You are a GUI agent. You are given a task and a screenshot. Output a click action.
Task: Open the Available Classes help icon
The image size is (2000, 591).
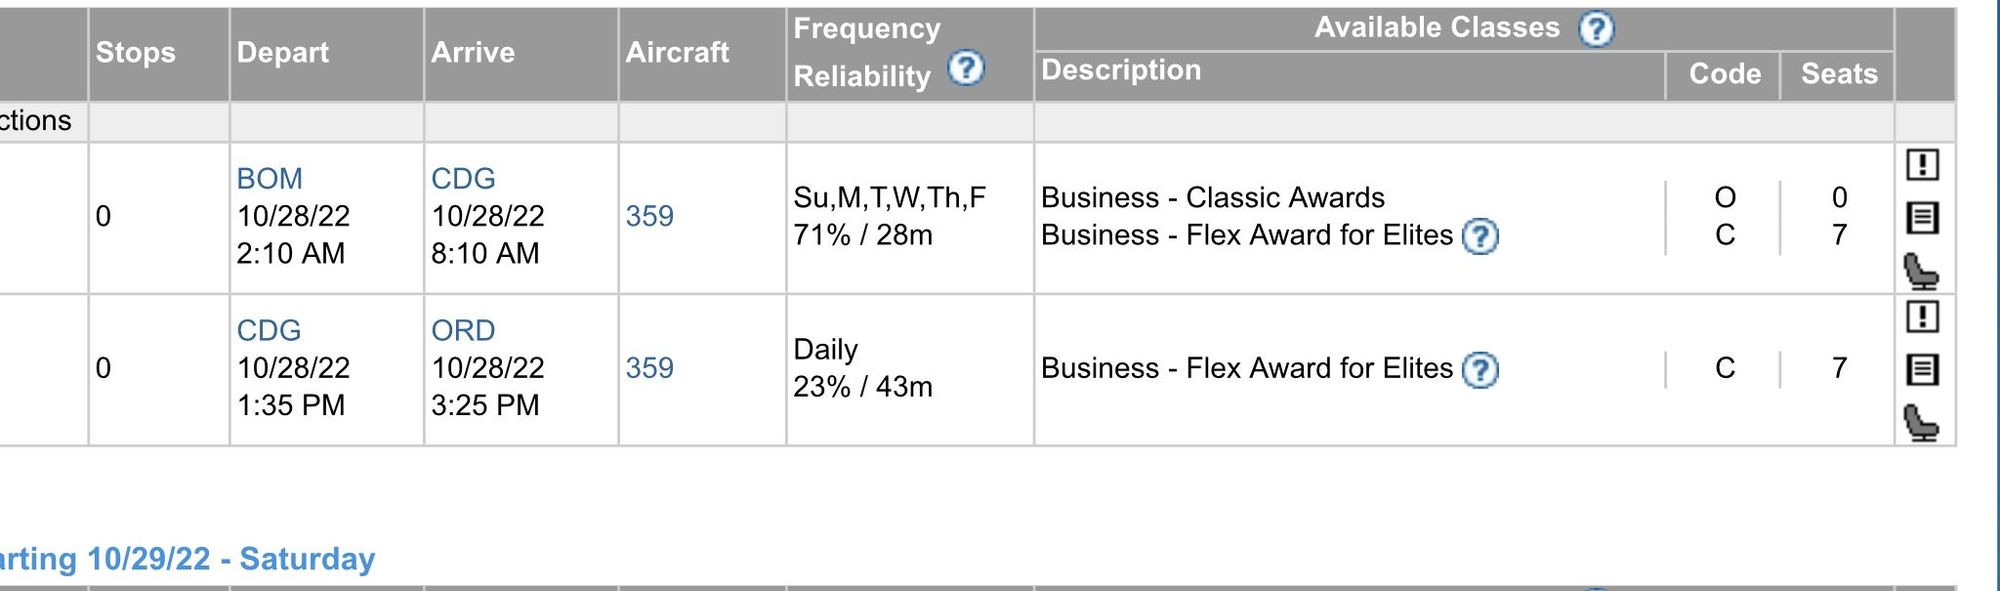pos(1596,28)
